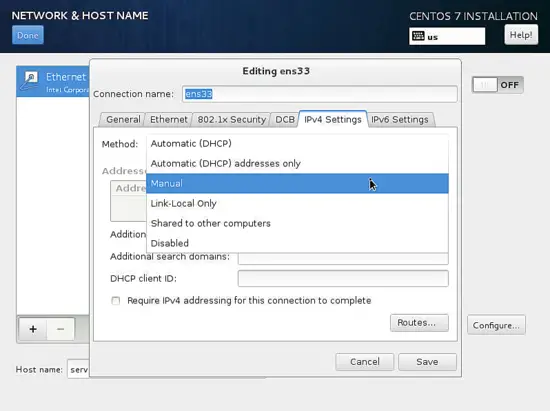The image size is (550, 411).
Task: Go to the IPv6 Settings tab
Action: click(x=400, y=120)
